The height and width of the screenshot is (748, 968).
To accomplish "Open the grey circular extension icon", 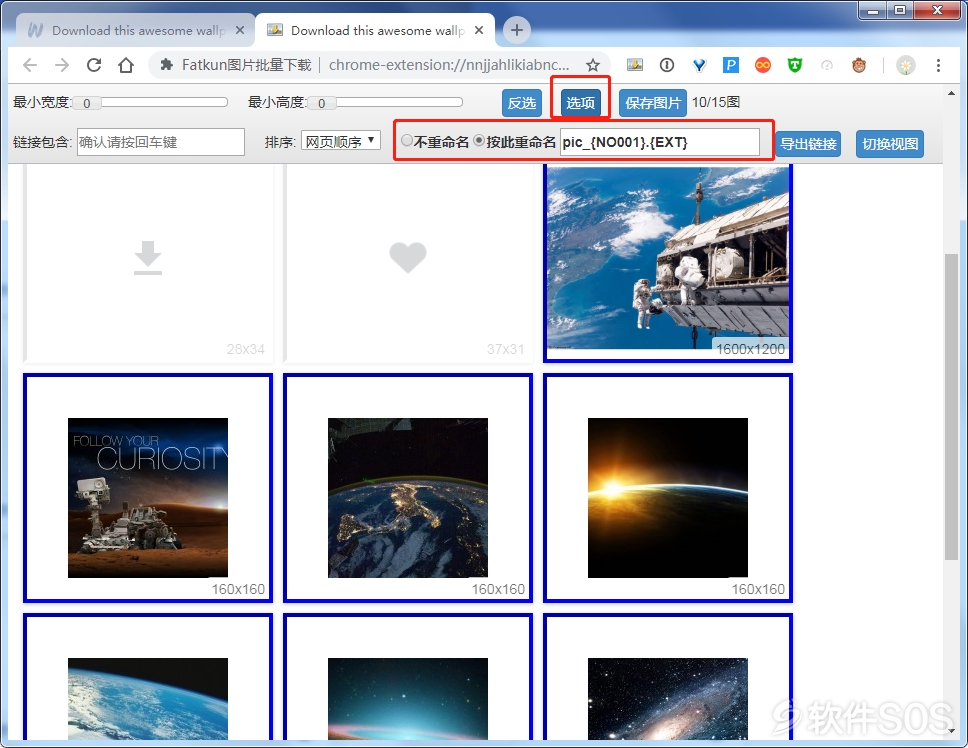I will (827, 65).
